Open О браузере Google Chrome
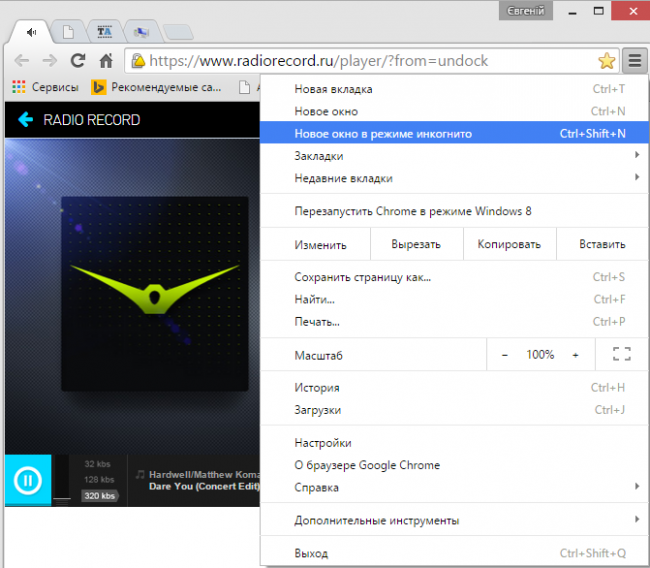Viewport: 650px width, 568px height. [454, 465]
